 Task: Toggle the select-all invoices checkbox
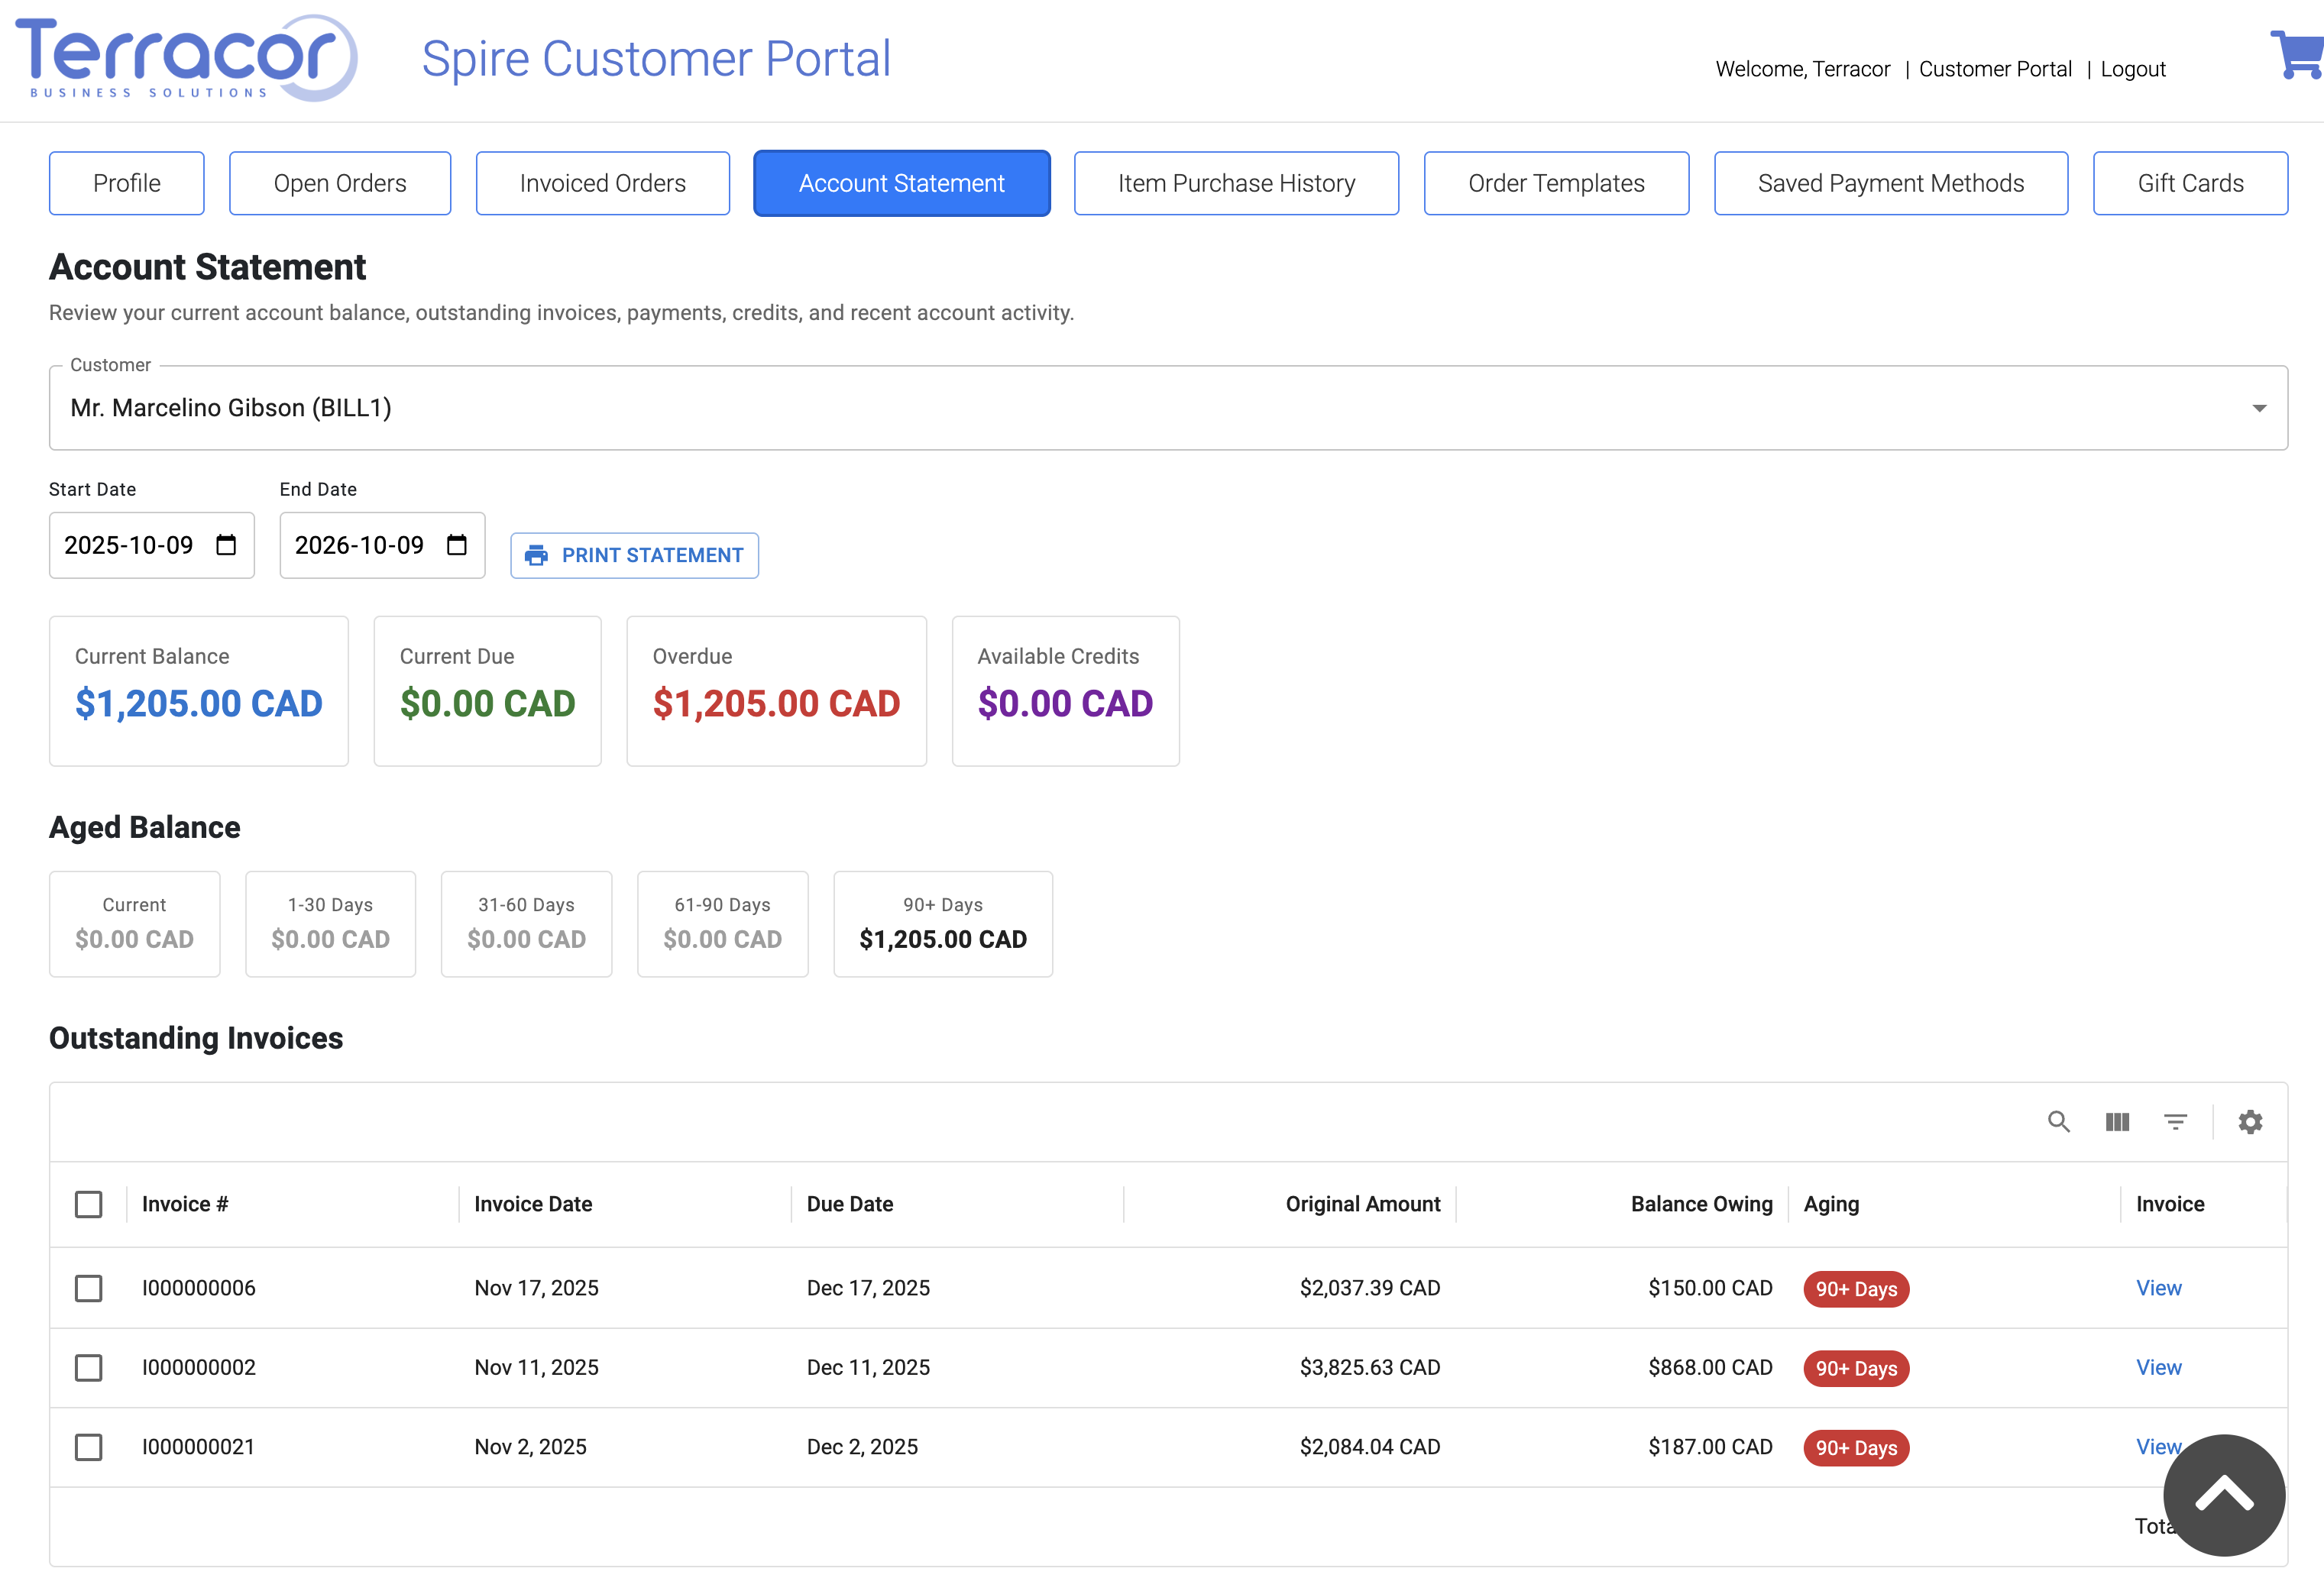89,1204
